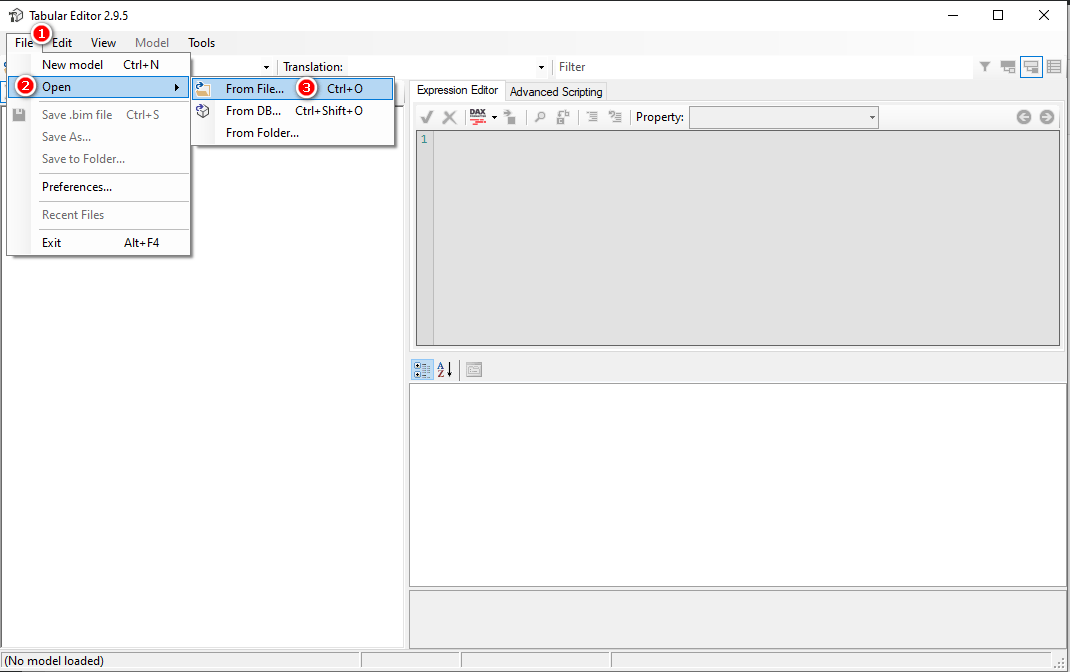Close the Tabular Editor window
This screenshot has width=1070, height=672.
coord(1043,15)
